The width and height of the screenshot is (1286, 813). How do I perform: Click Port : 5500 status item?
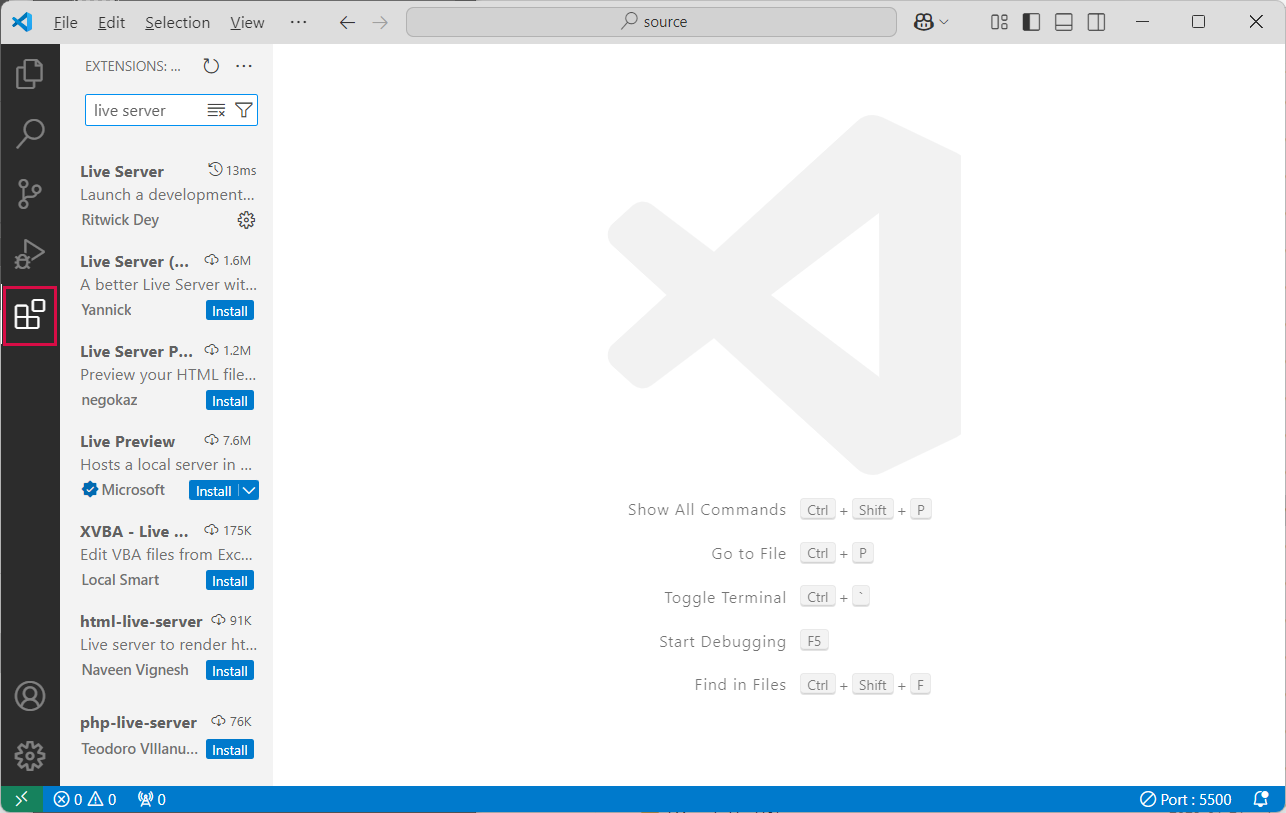[x=1186, y=799]
